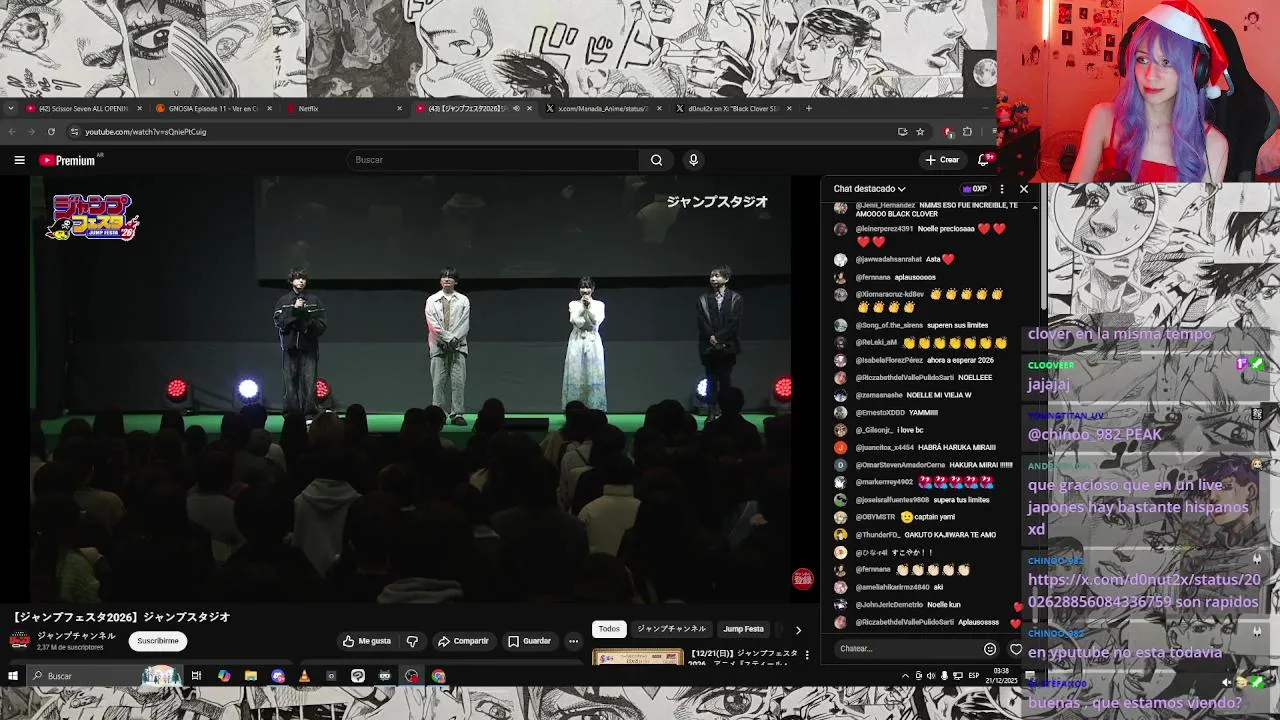
Task: Show more filter chips with right arrow
Action: point(798,630)
